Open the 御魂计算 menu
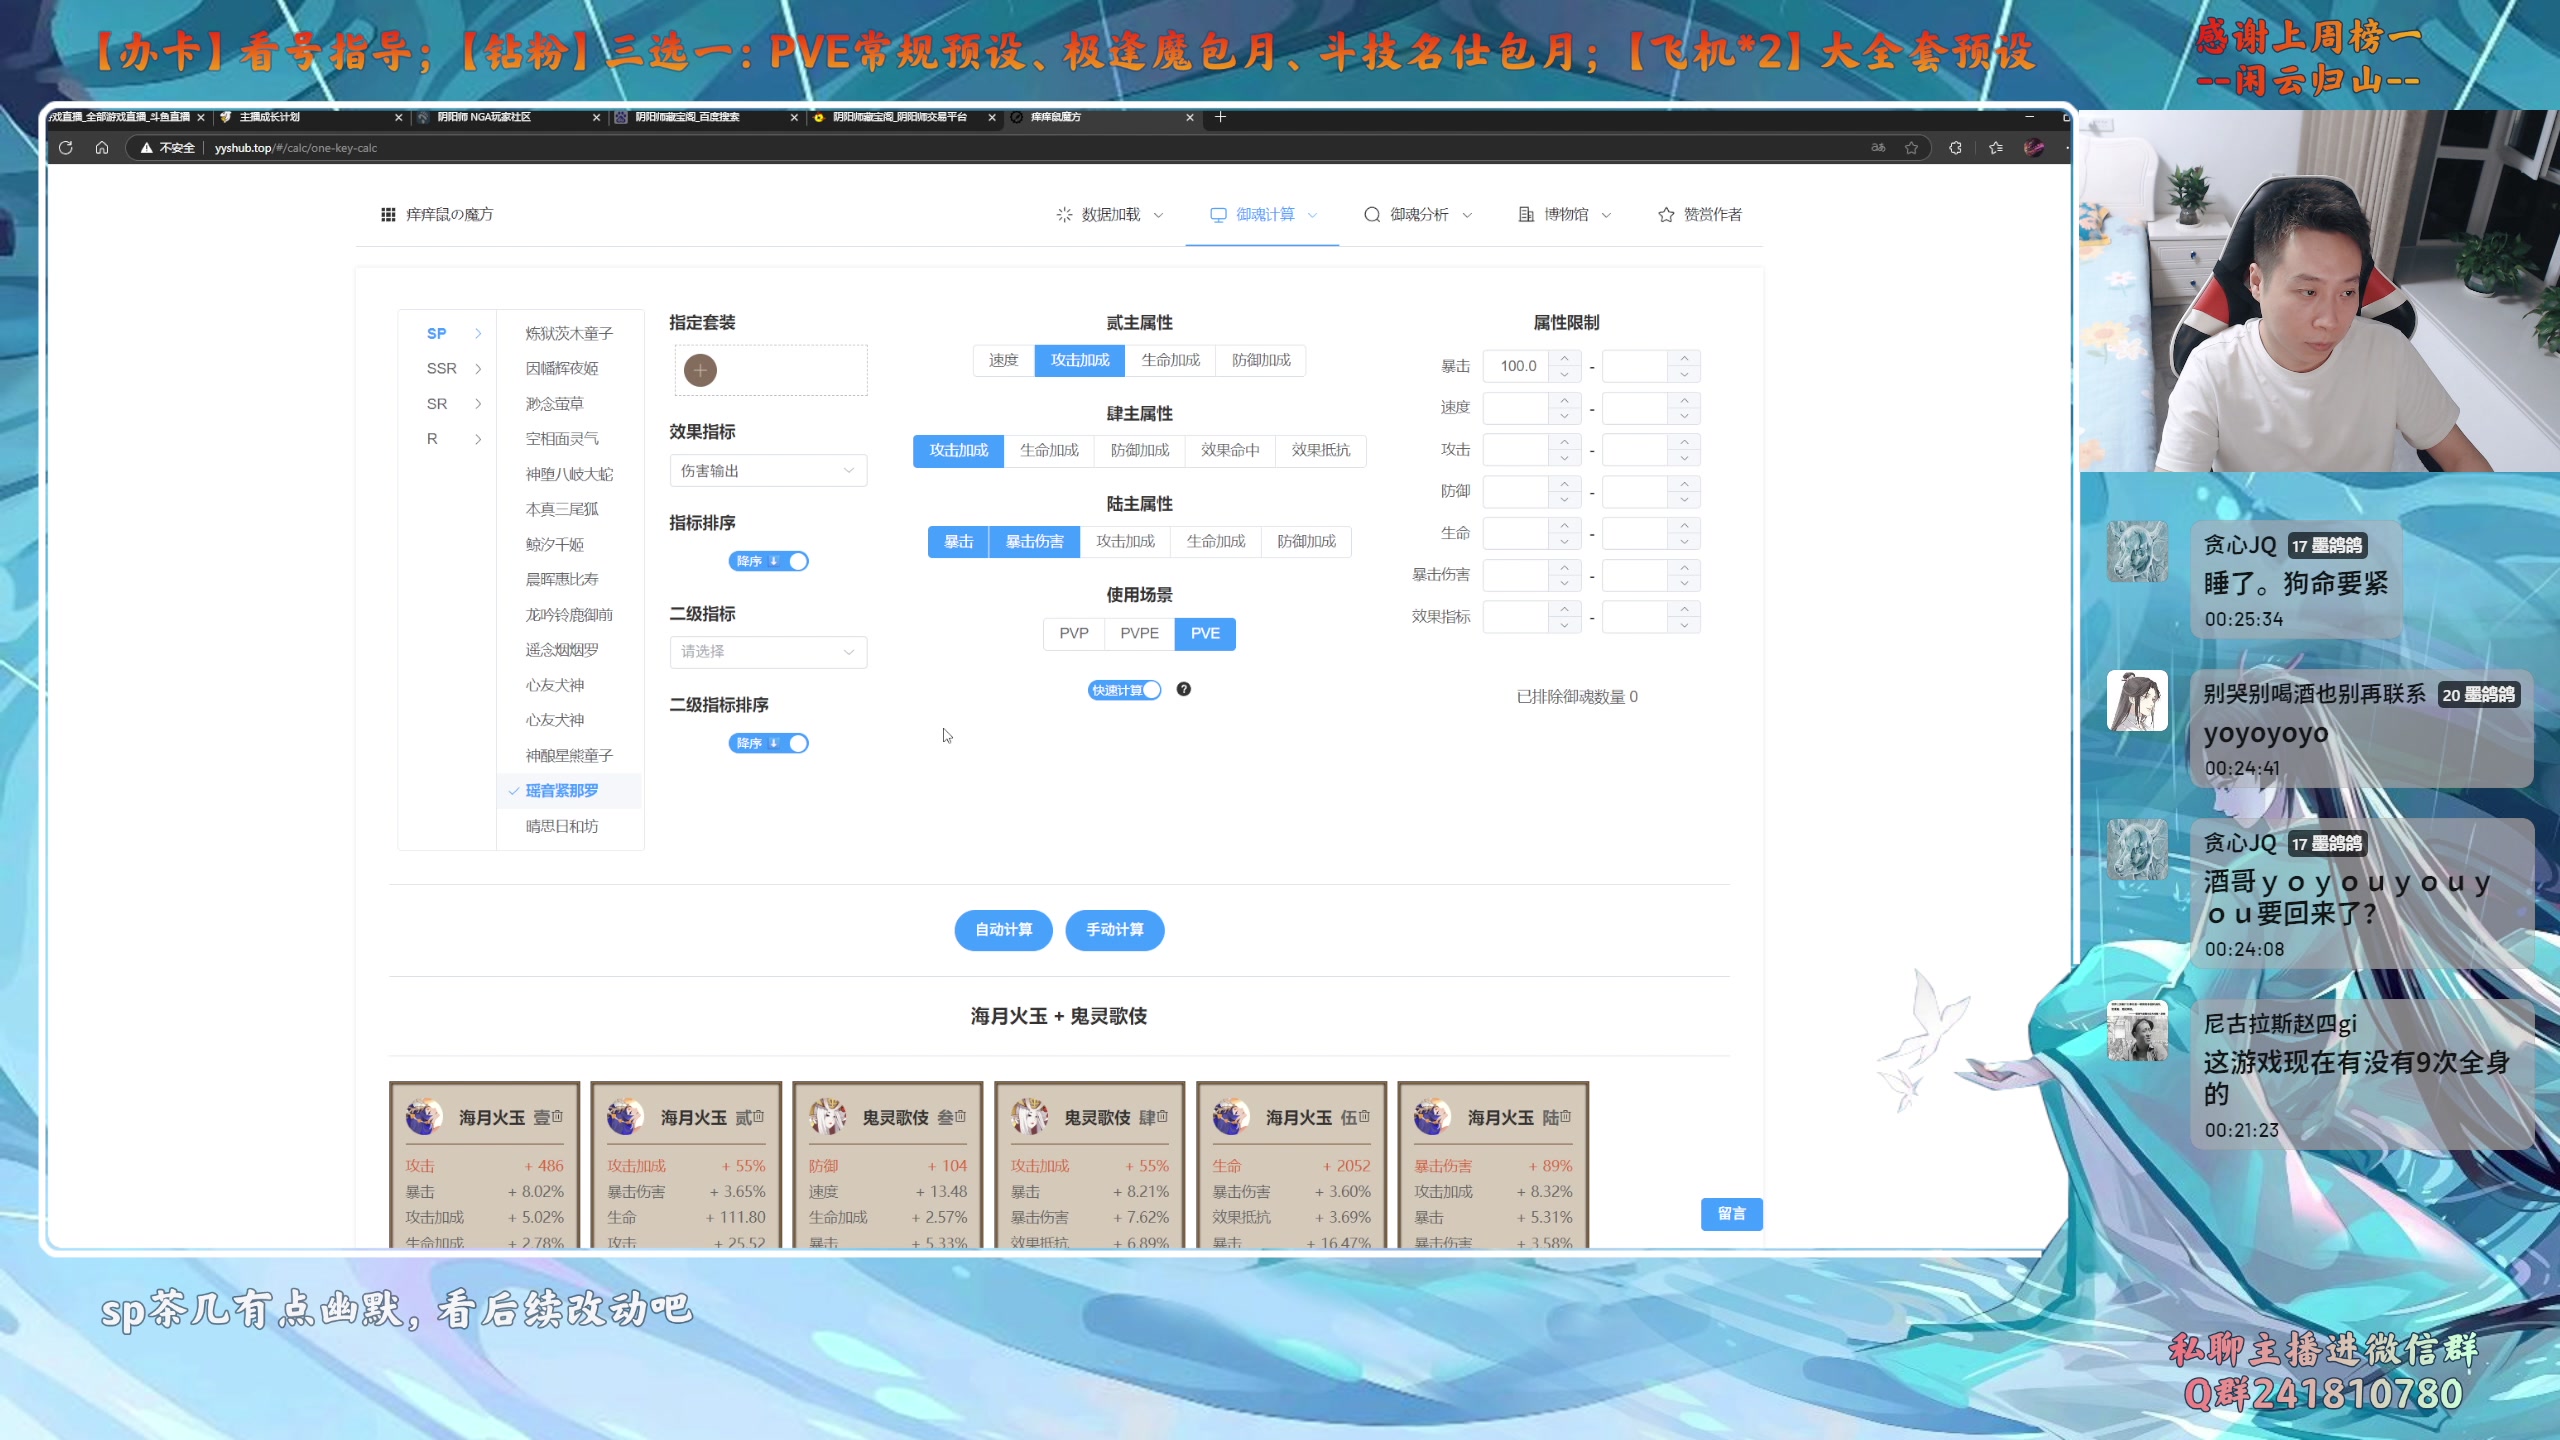The width and height of the screenshot is (2560, 1440). [1264, 215]
